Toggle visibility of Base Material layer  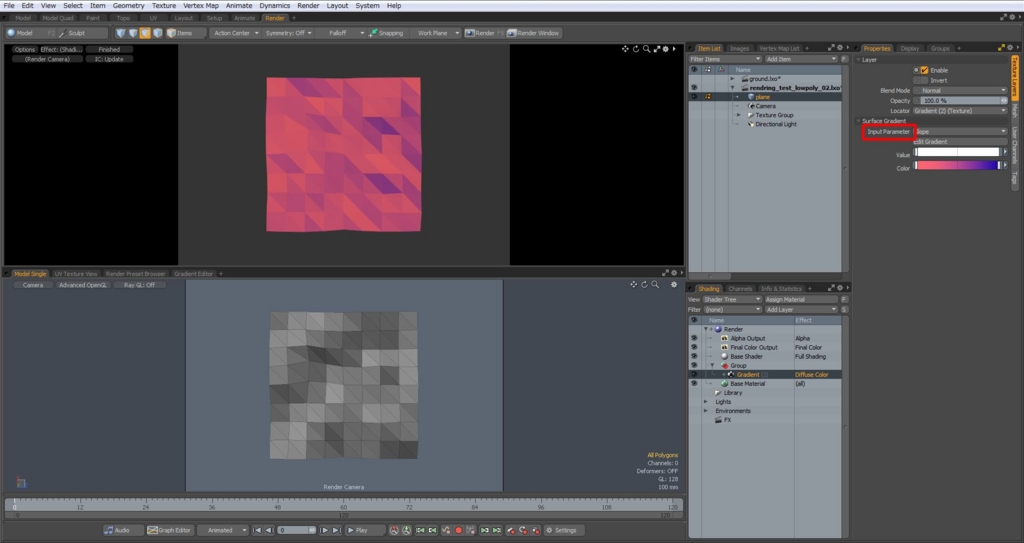tap(694, 384)
